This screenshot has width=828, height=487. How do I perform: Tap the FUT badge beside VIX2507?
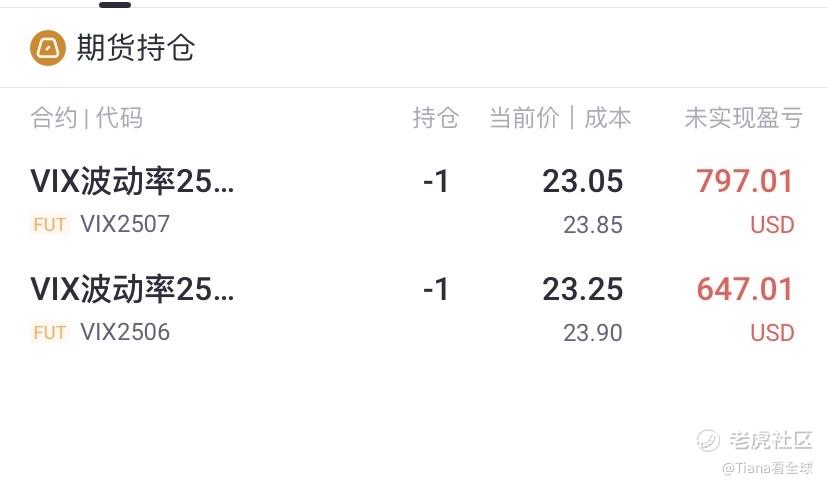click(50, 224)
